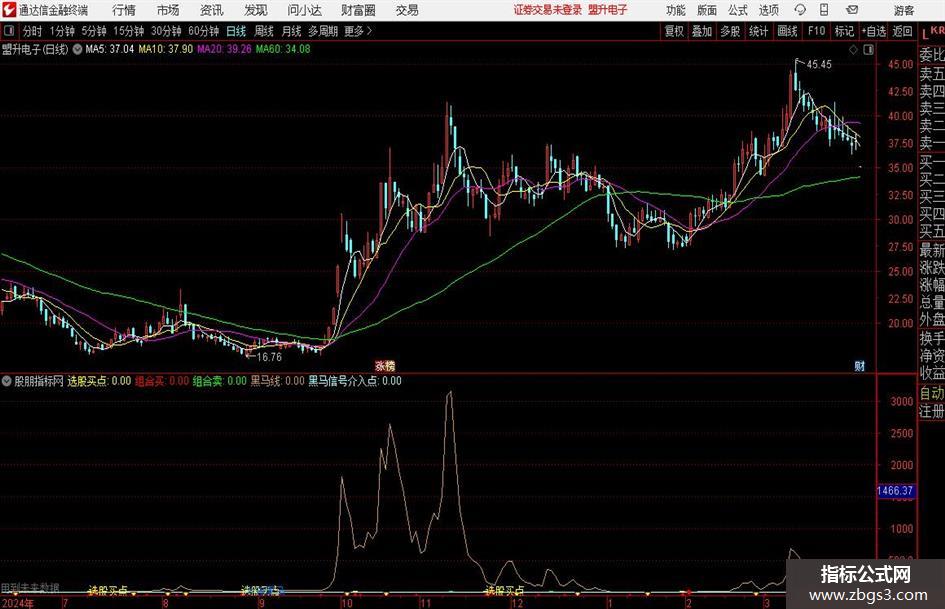Toggle the right info panel icon

[868, 50]
